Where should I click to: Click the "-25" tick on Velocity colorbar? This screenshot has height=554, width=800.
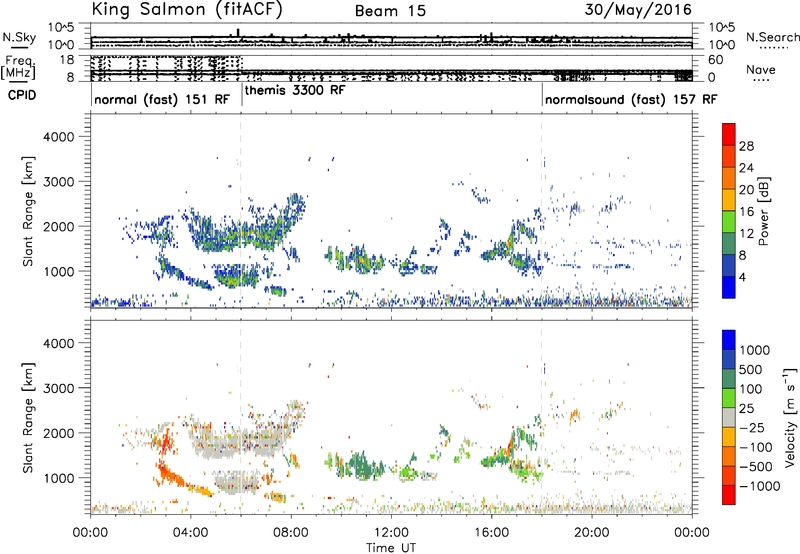(x=752, y=428)
